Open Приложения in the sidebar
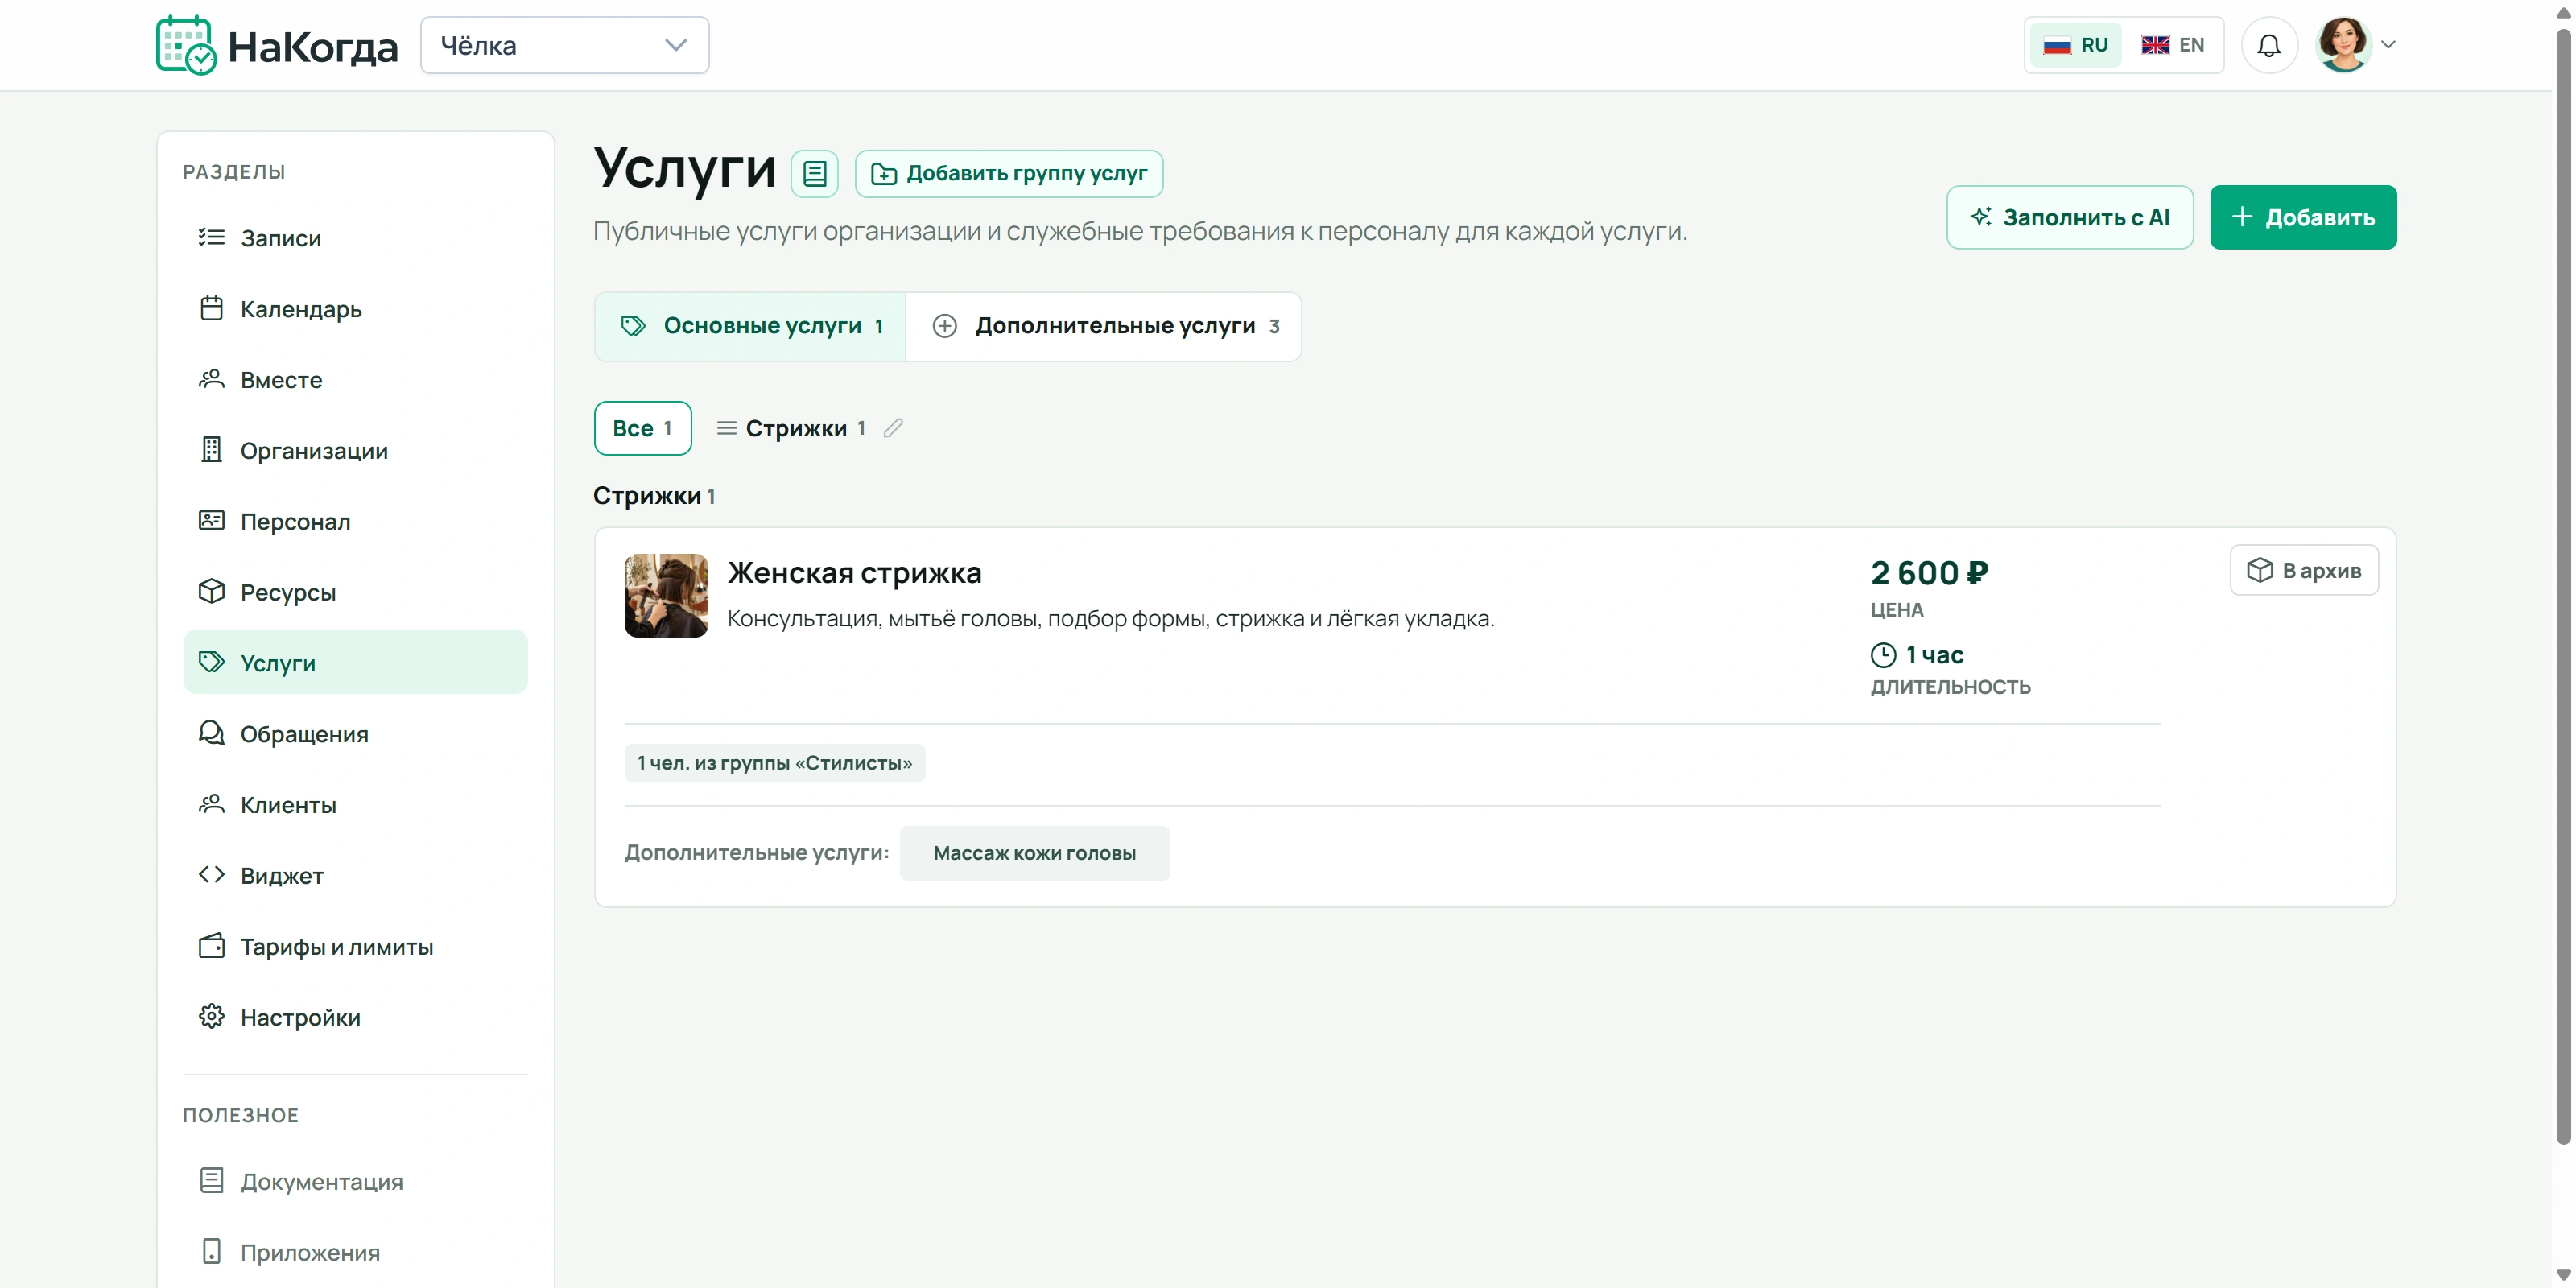 (x=355, y=1252)
